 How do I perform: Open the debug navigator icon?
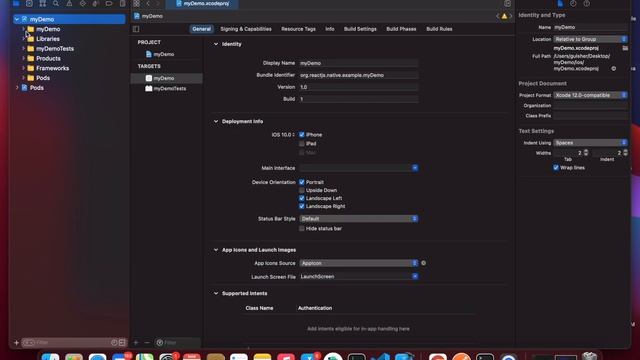96,3
